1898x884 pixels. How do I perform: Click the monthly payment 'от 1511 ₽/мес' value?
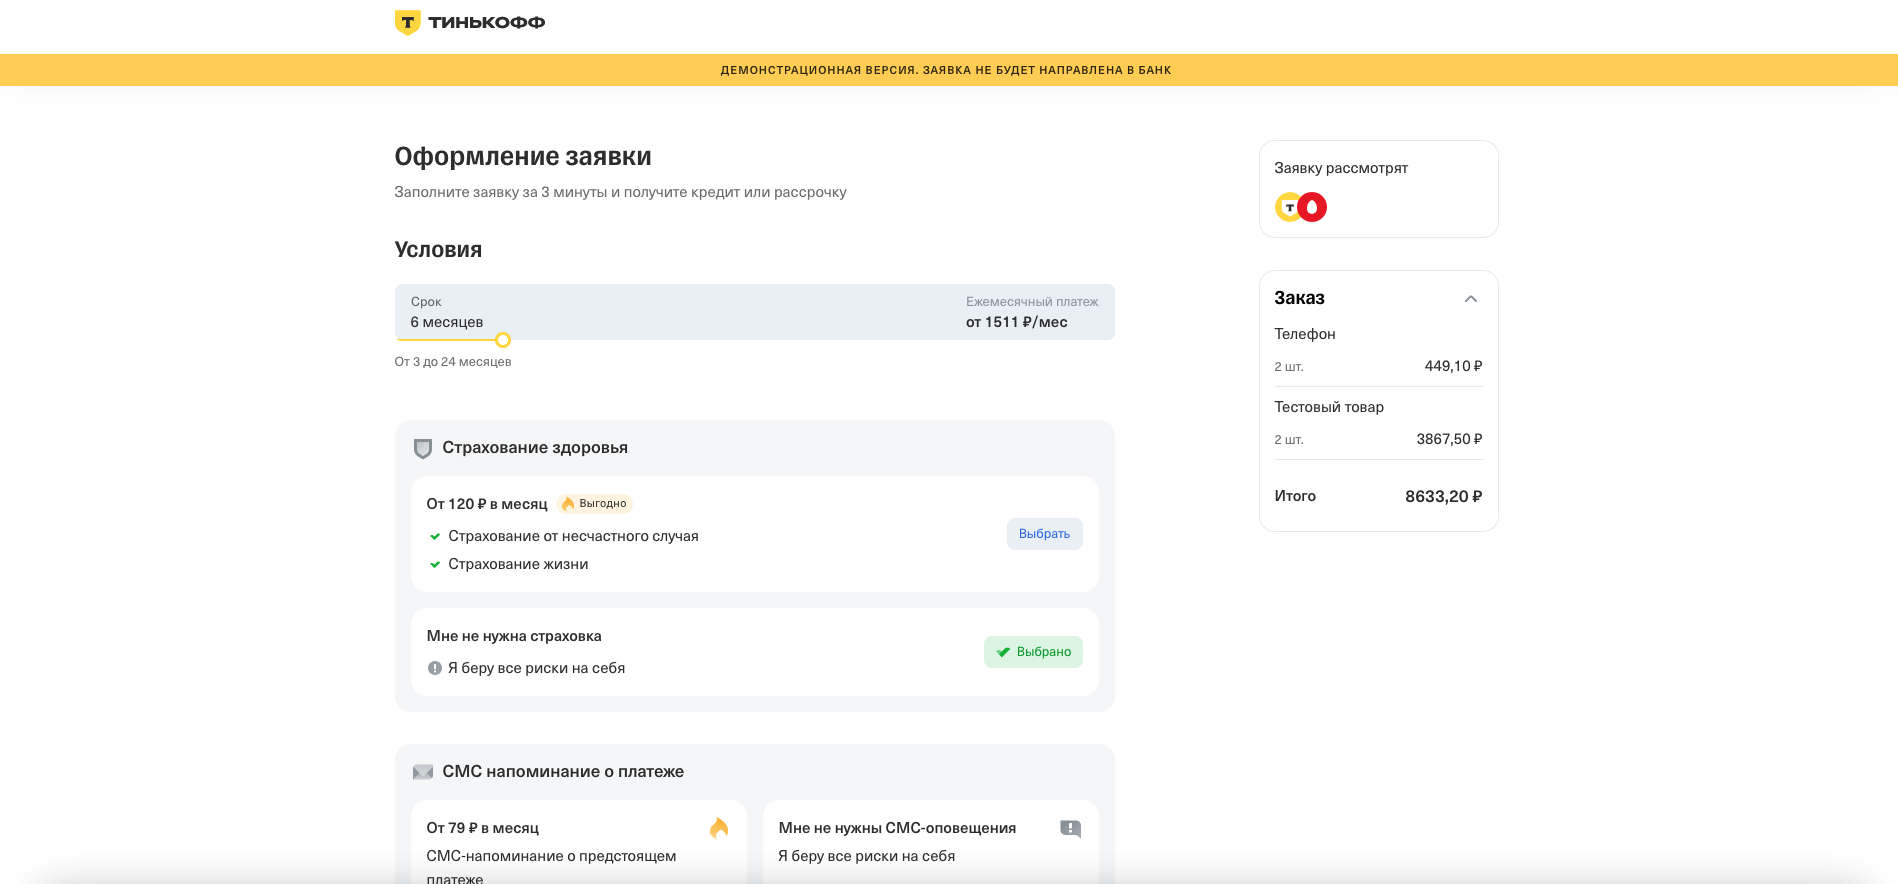pyautogui.click(x=1017, y=322)
